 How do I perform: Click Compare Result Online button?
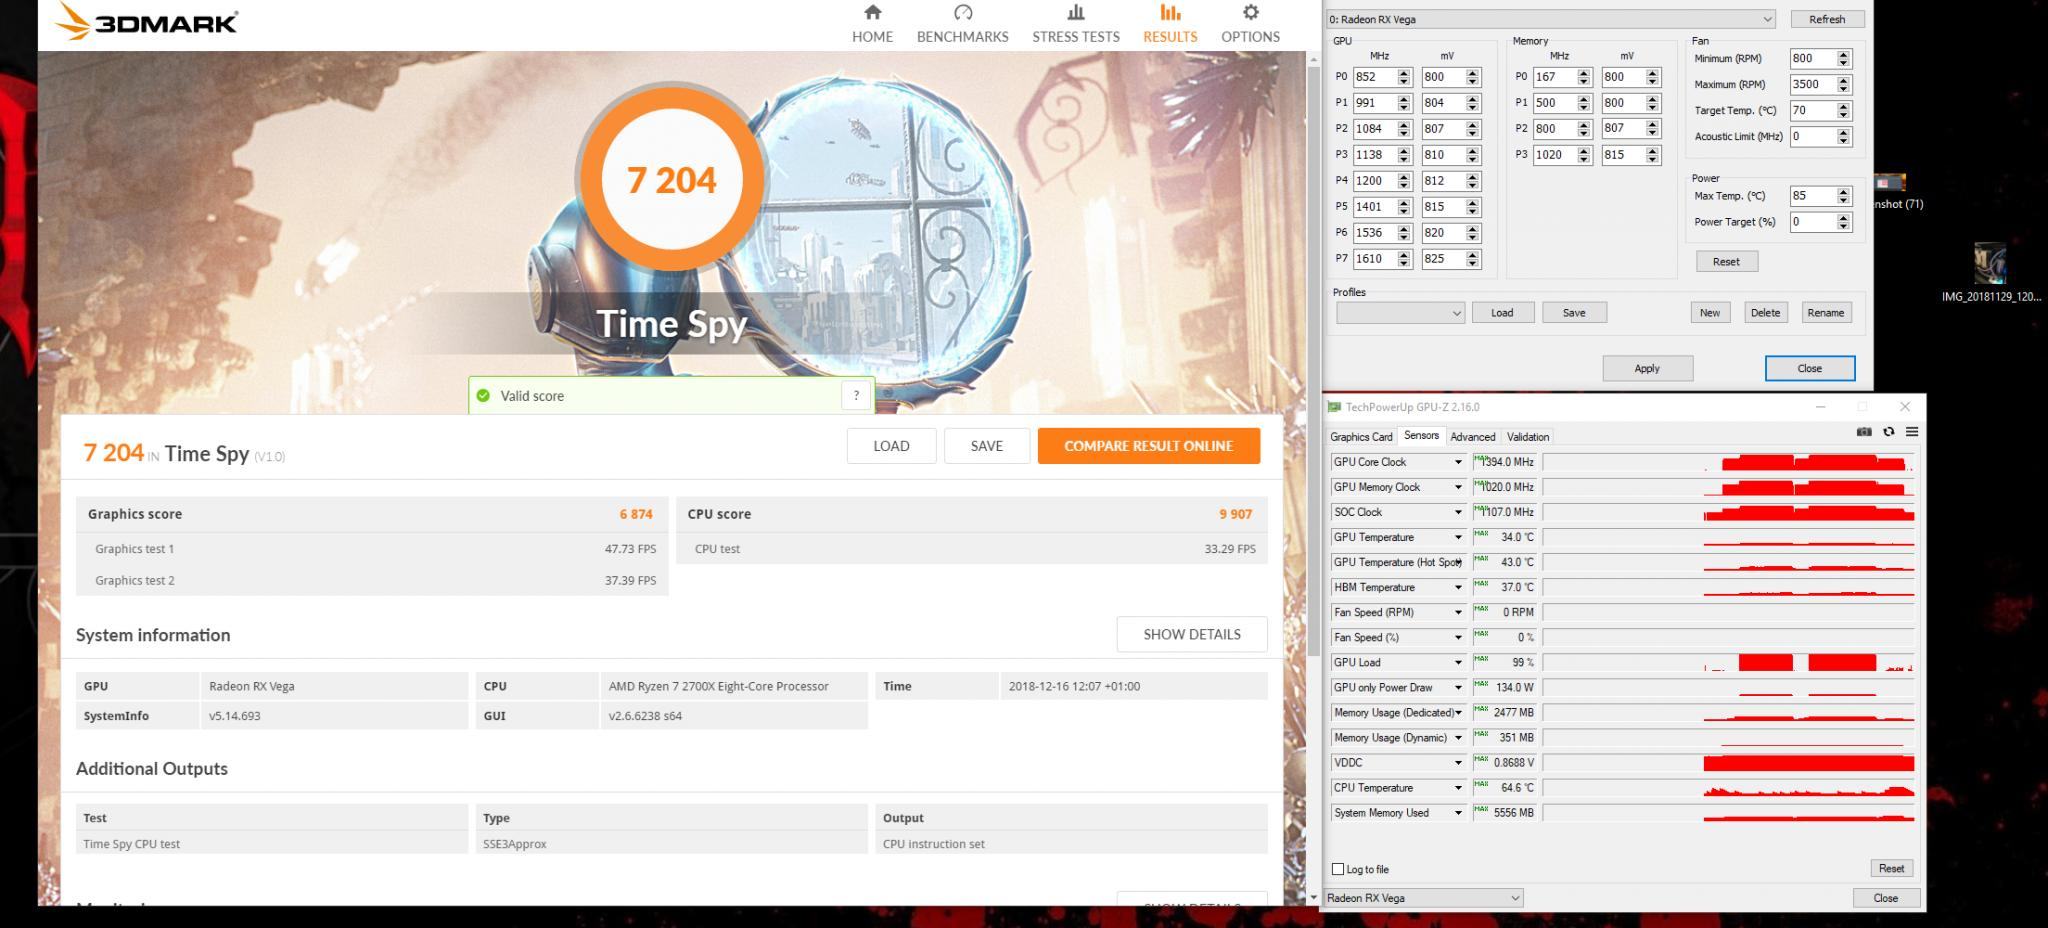(x=1149, y=446)
